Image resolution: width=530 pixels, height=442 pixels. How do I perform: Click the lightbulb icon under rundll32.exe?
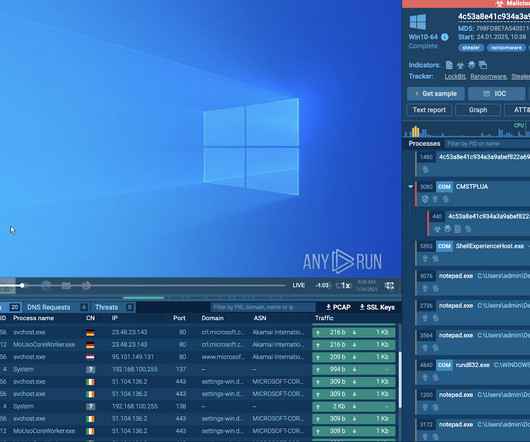tap(425, 378)
